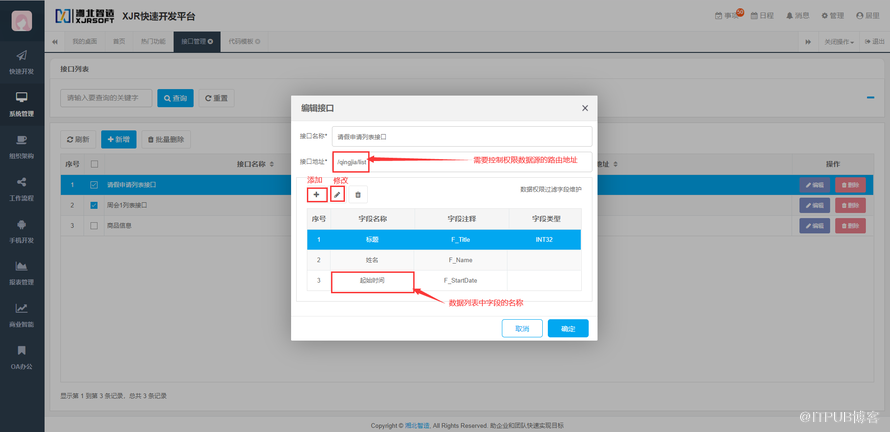This screenshot has width=890, height=432.
Task: Switch to the 接口管理 tab
Action: (197, 42)
